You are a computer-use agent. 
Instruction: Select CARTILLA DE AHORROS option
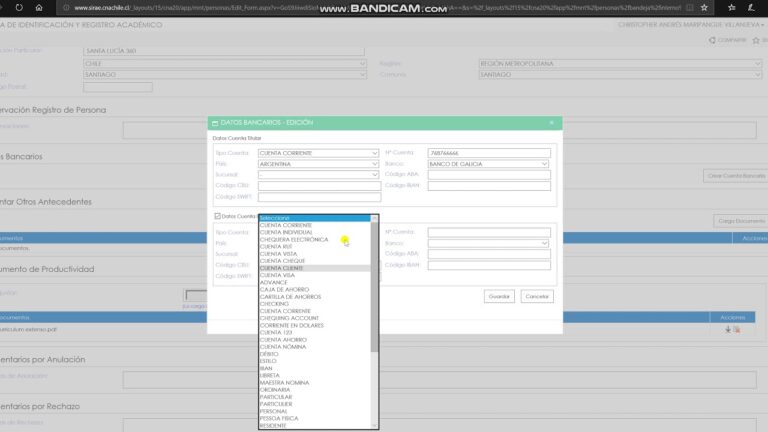coord(314,297)
